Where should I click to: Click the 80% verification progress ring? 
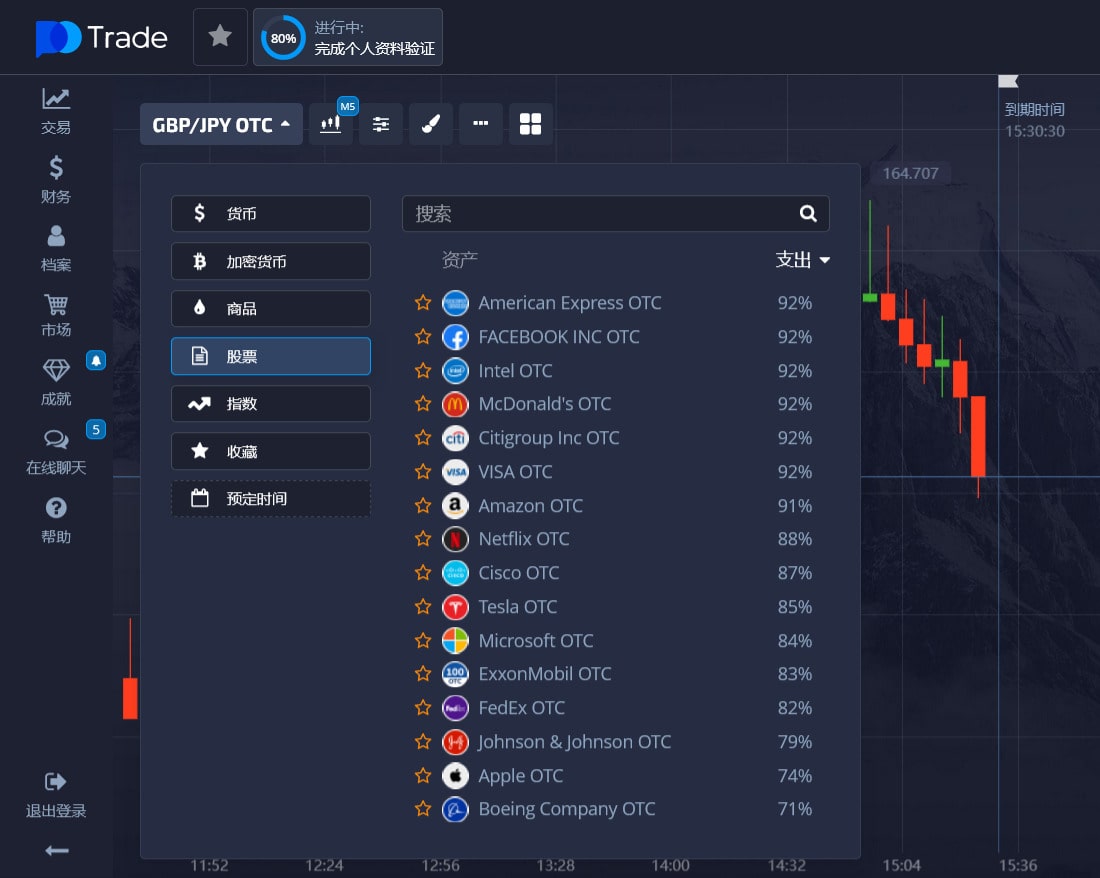click(x=283, y=38)
